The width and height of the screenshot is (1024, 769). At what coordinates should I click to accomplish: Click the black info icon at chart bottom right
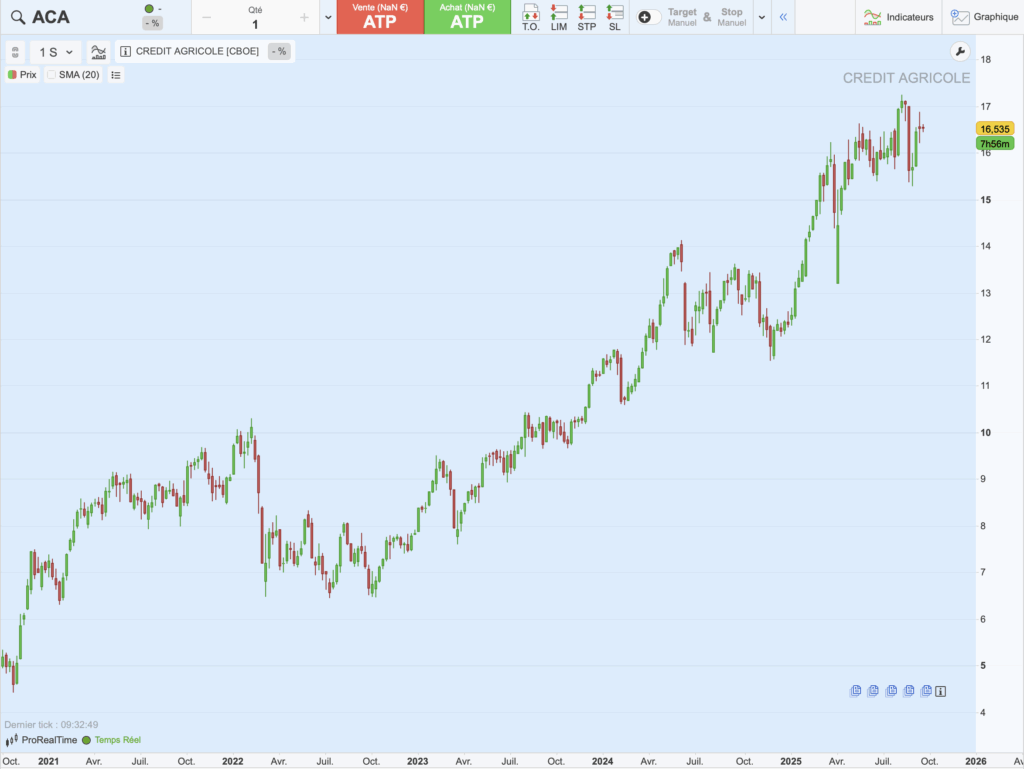tap(941, 691)
